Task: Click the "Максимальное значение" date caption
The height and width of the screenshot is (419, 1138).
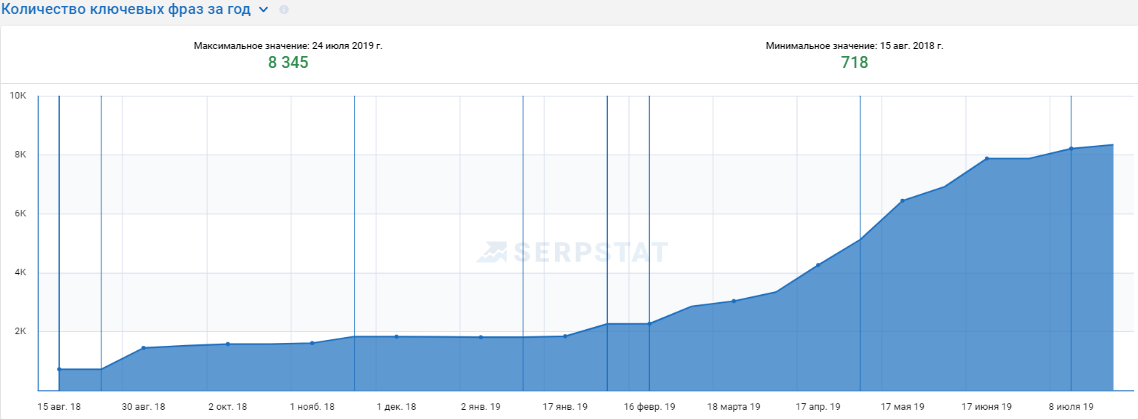Action: [x=288, y=46]
